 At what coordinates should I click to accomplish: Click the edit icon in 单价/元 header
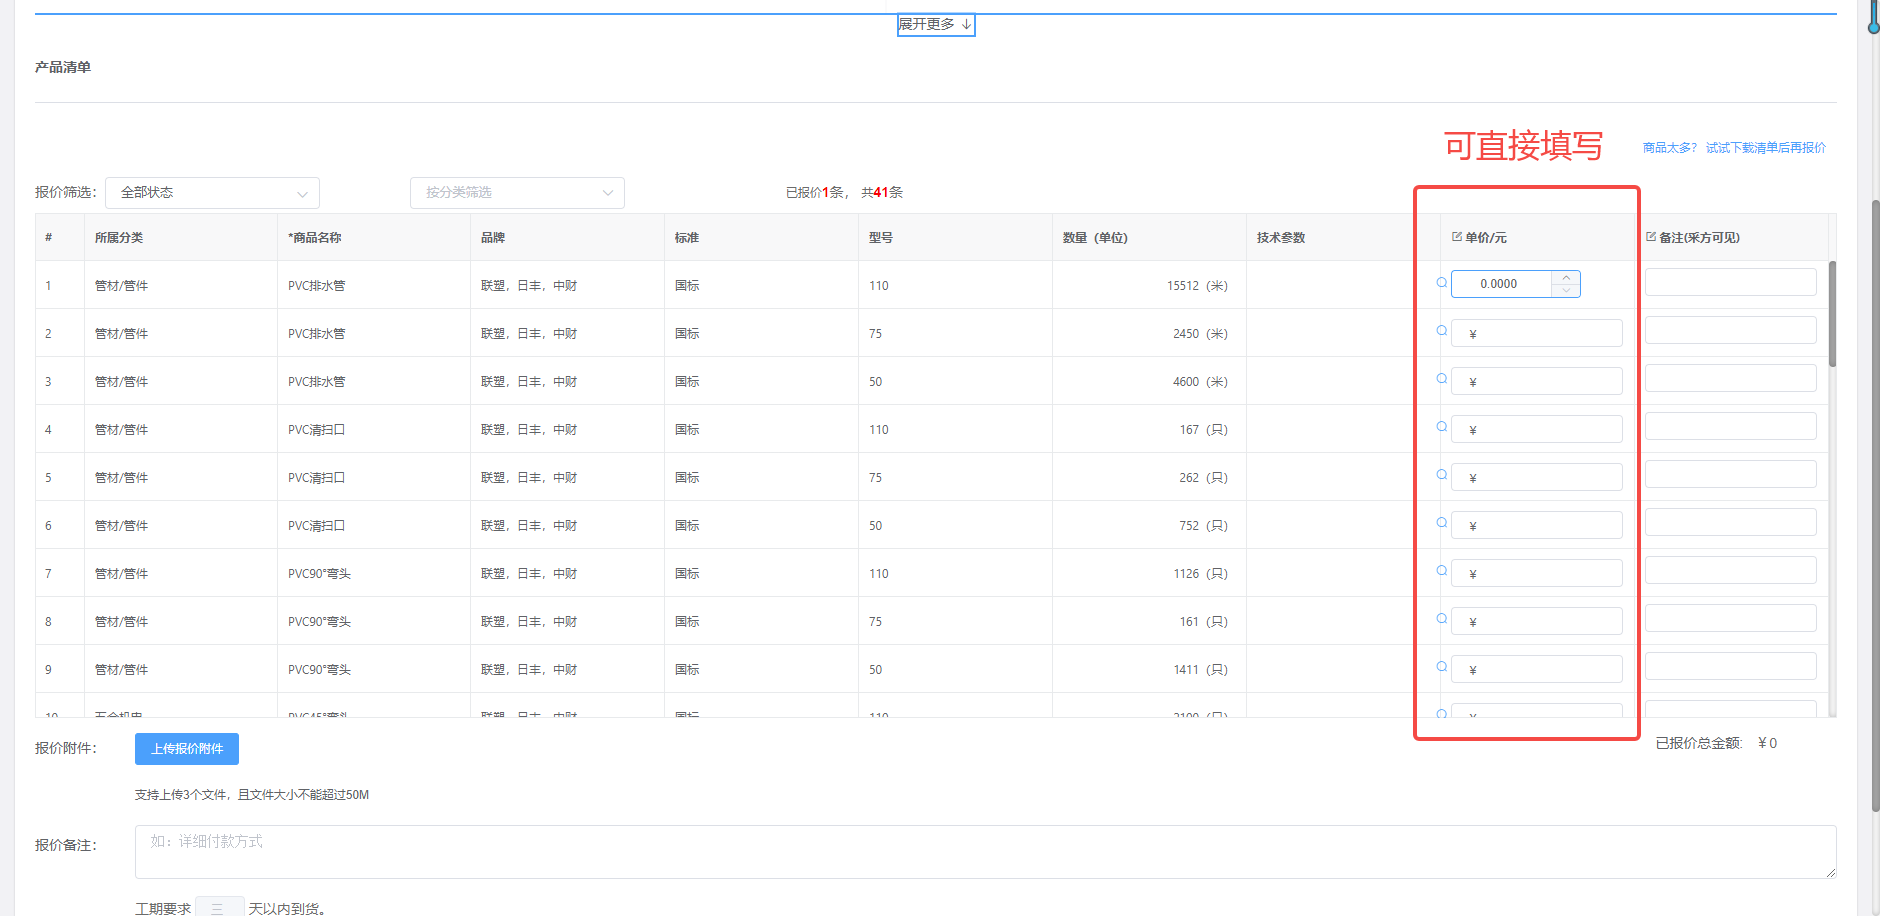[x=1457, y=237]
